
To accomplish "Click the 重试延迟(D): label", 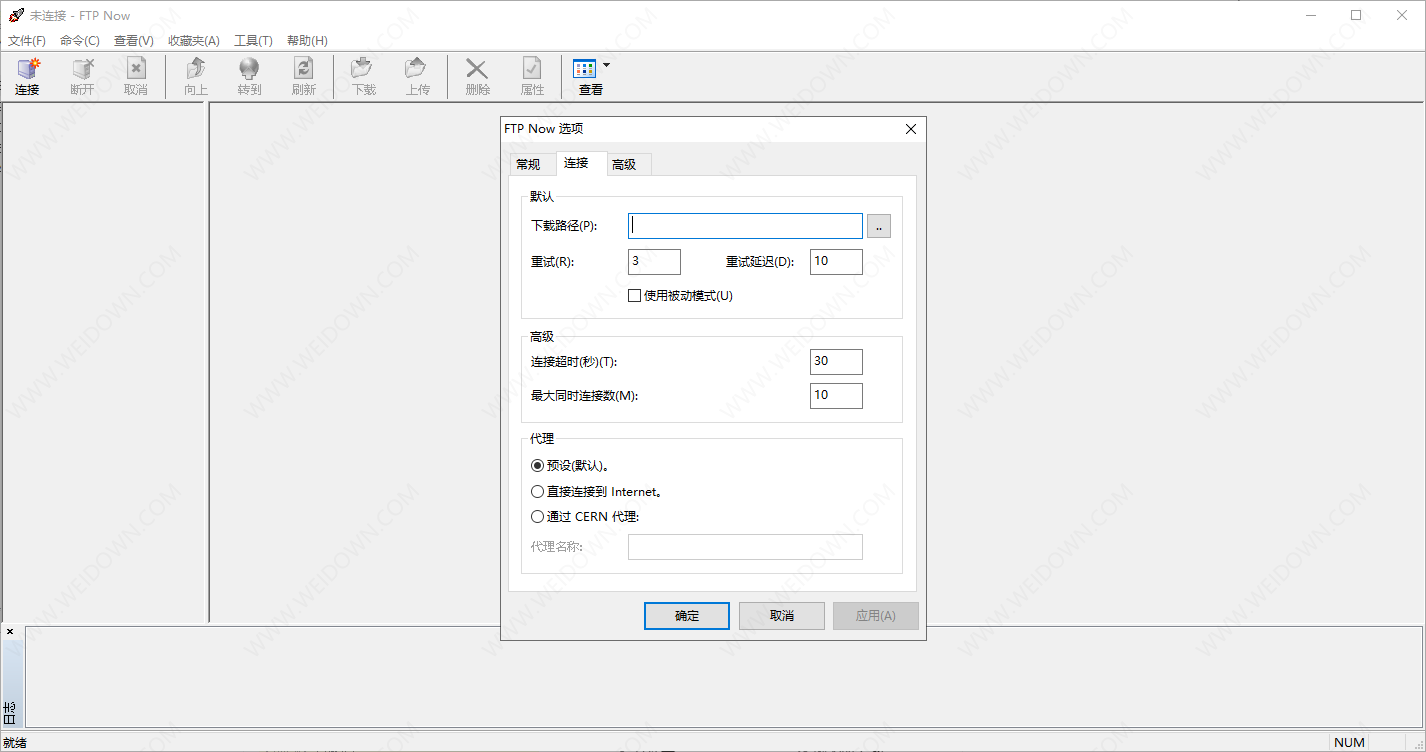I will pos(760,262).
